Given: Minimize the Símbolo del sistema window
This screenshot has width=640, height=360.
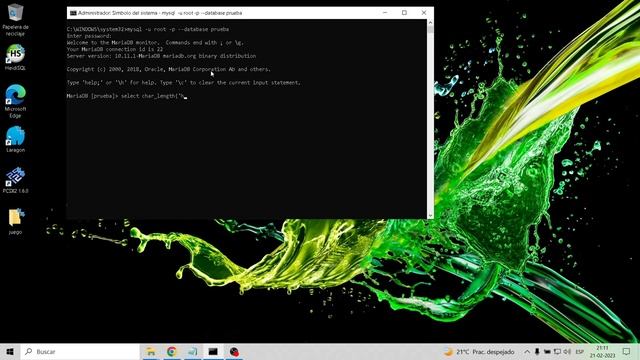Looking at the screenshot, I should pyautogui.click(x=384, y=13).
